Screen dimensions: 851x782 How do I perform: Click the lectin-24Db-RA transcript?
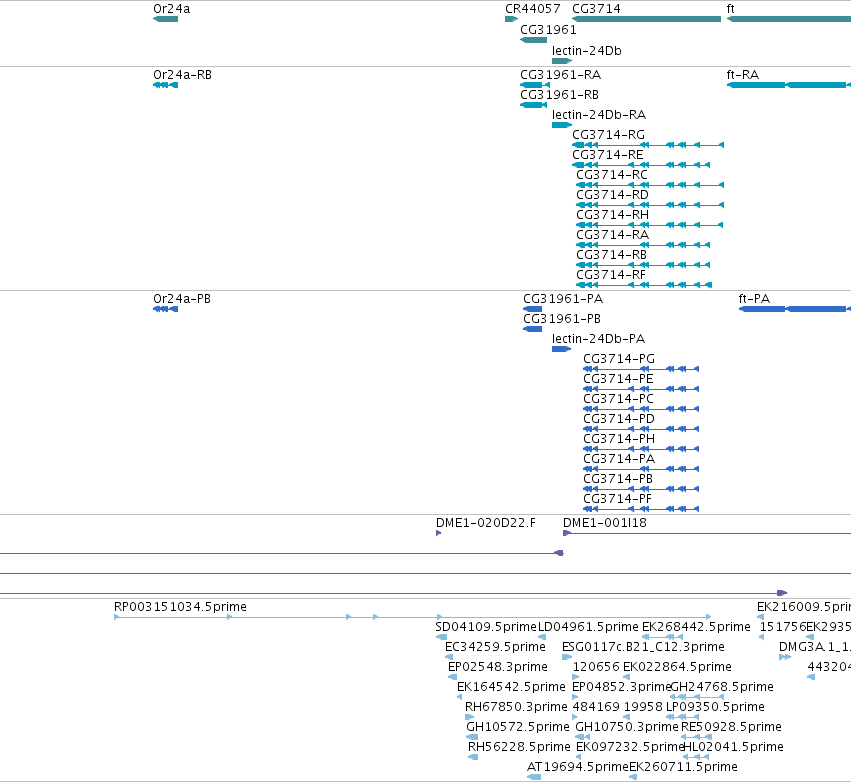tap(562, 125)
